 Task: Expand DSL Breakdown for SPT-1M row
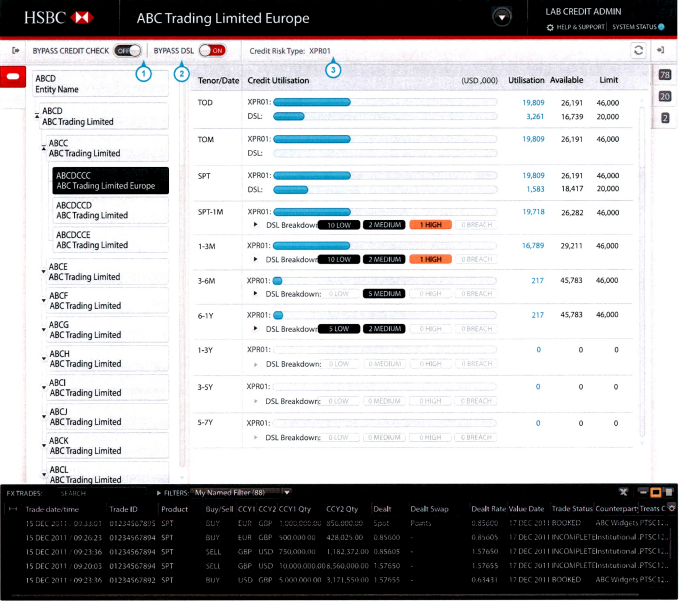(256, 225)
